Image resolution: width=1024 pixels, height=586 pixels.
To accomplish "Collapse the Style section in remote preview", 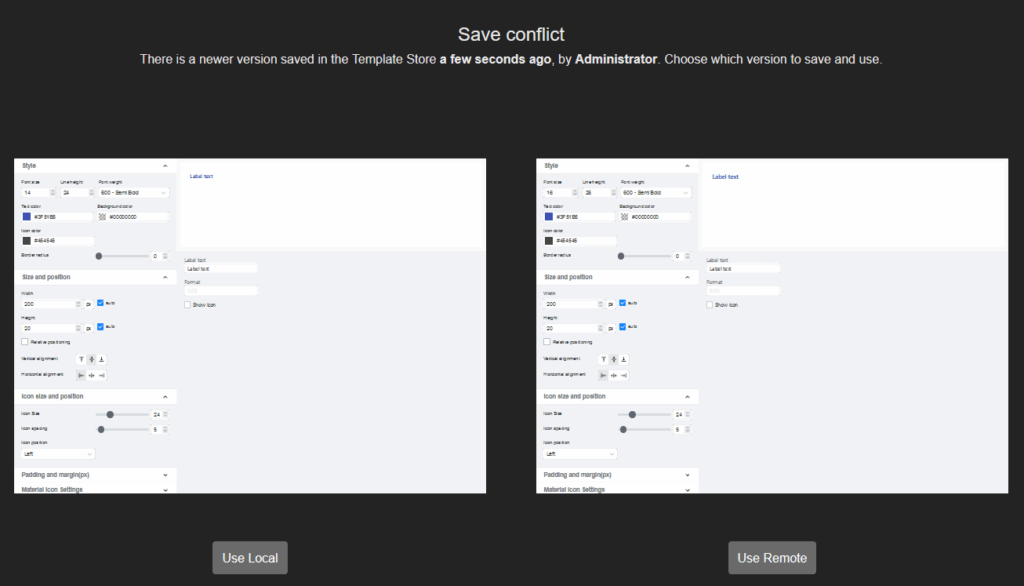I will click(687, 166).
